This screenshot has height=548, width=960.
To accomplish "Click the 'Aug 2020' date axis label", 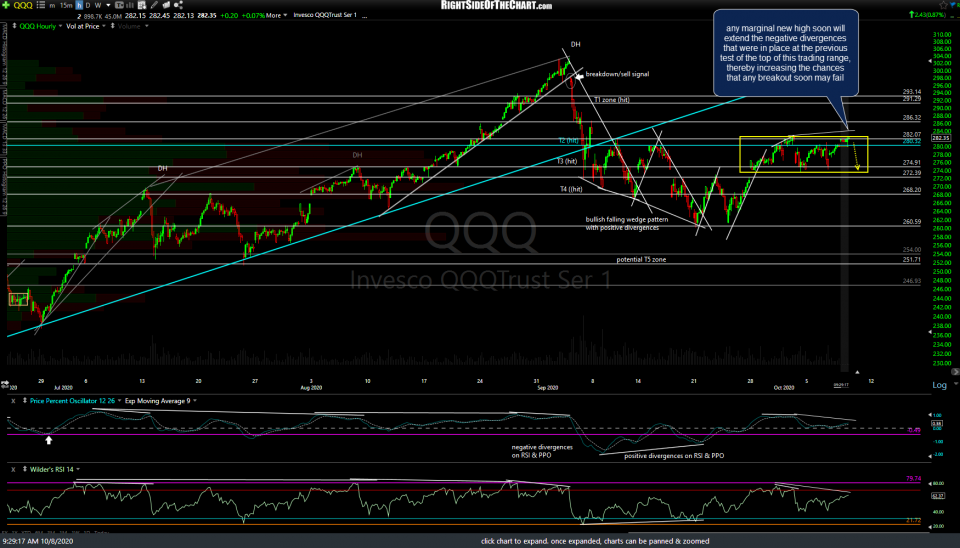I will (311, 388).
